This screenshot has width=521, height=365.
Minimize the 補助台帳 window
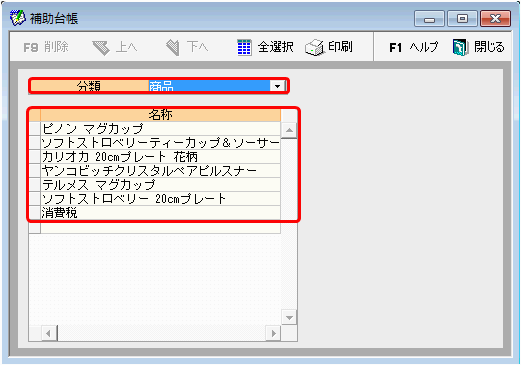point(429,19)
